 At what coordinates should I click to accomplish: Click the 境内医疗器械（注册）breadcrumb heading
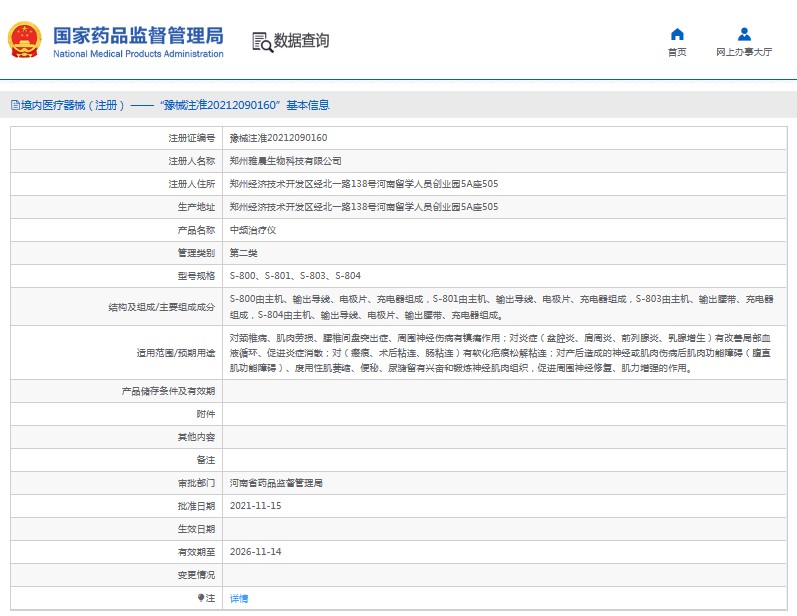click(73, 105)
